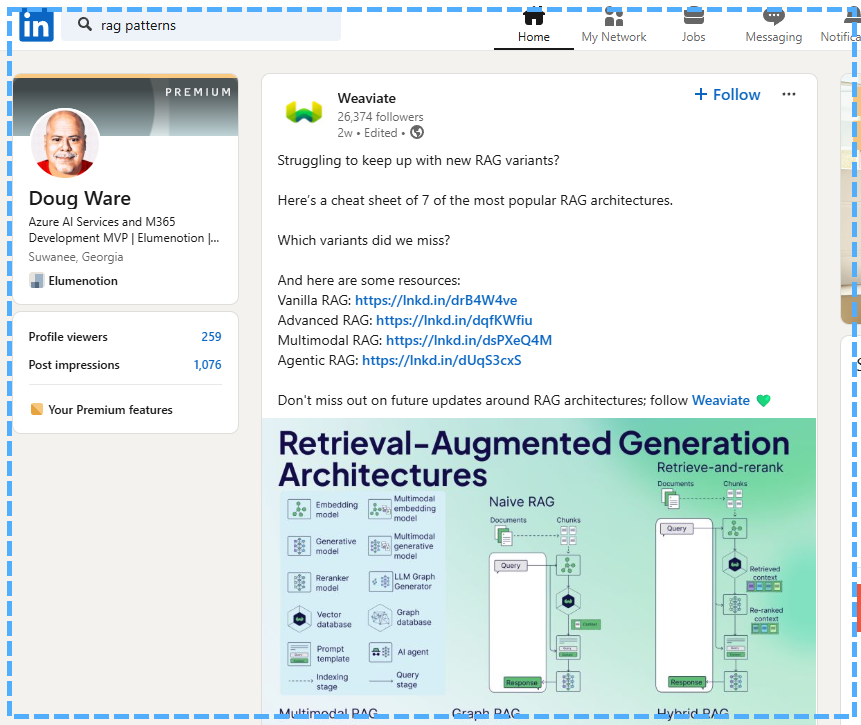Open the Vanilla RAG resource link
The image size is (861, 725).
(436, 300)
